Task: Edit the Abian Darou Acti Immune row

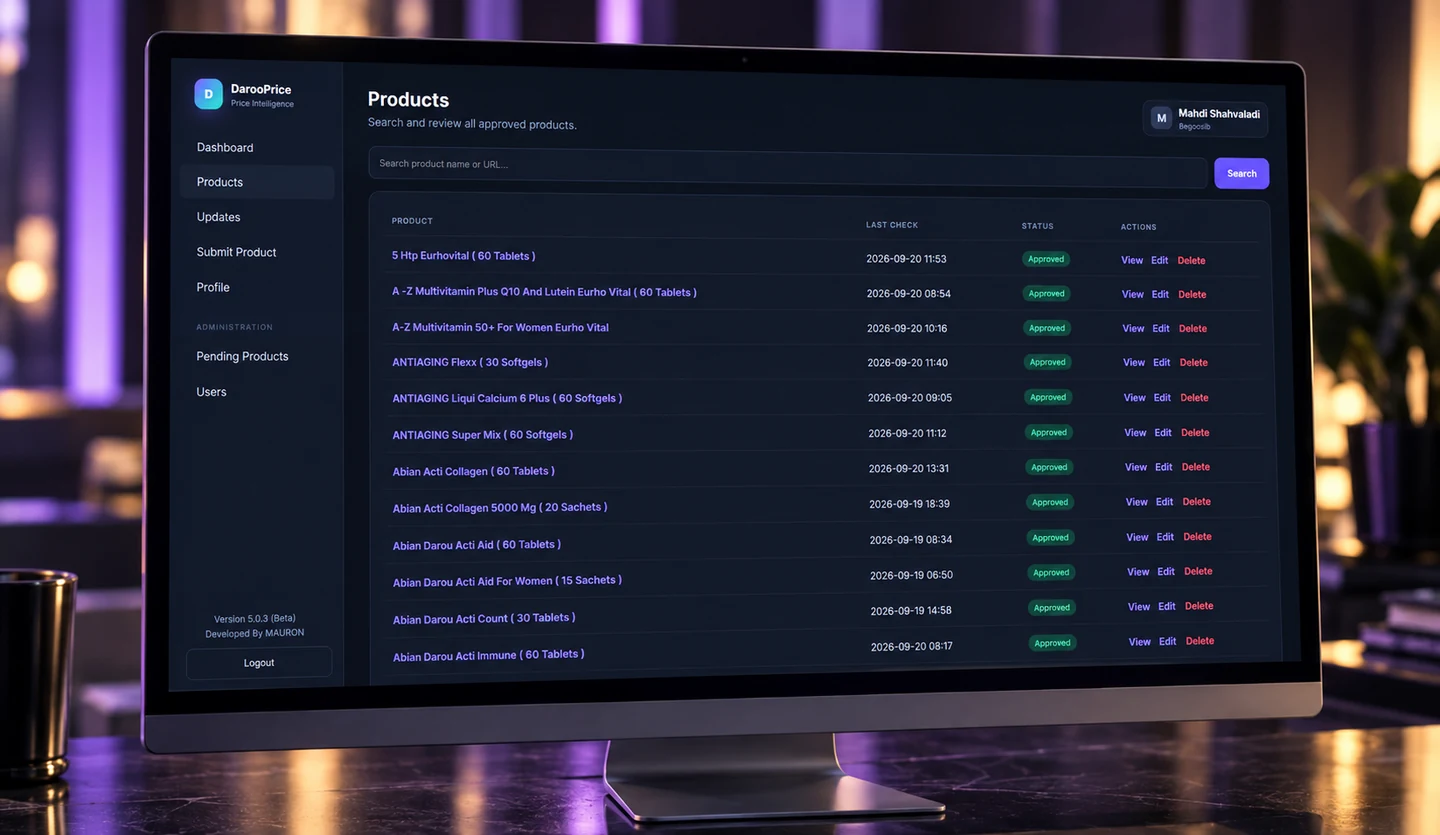Action: coord(1167,641)
